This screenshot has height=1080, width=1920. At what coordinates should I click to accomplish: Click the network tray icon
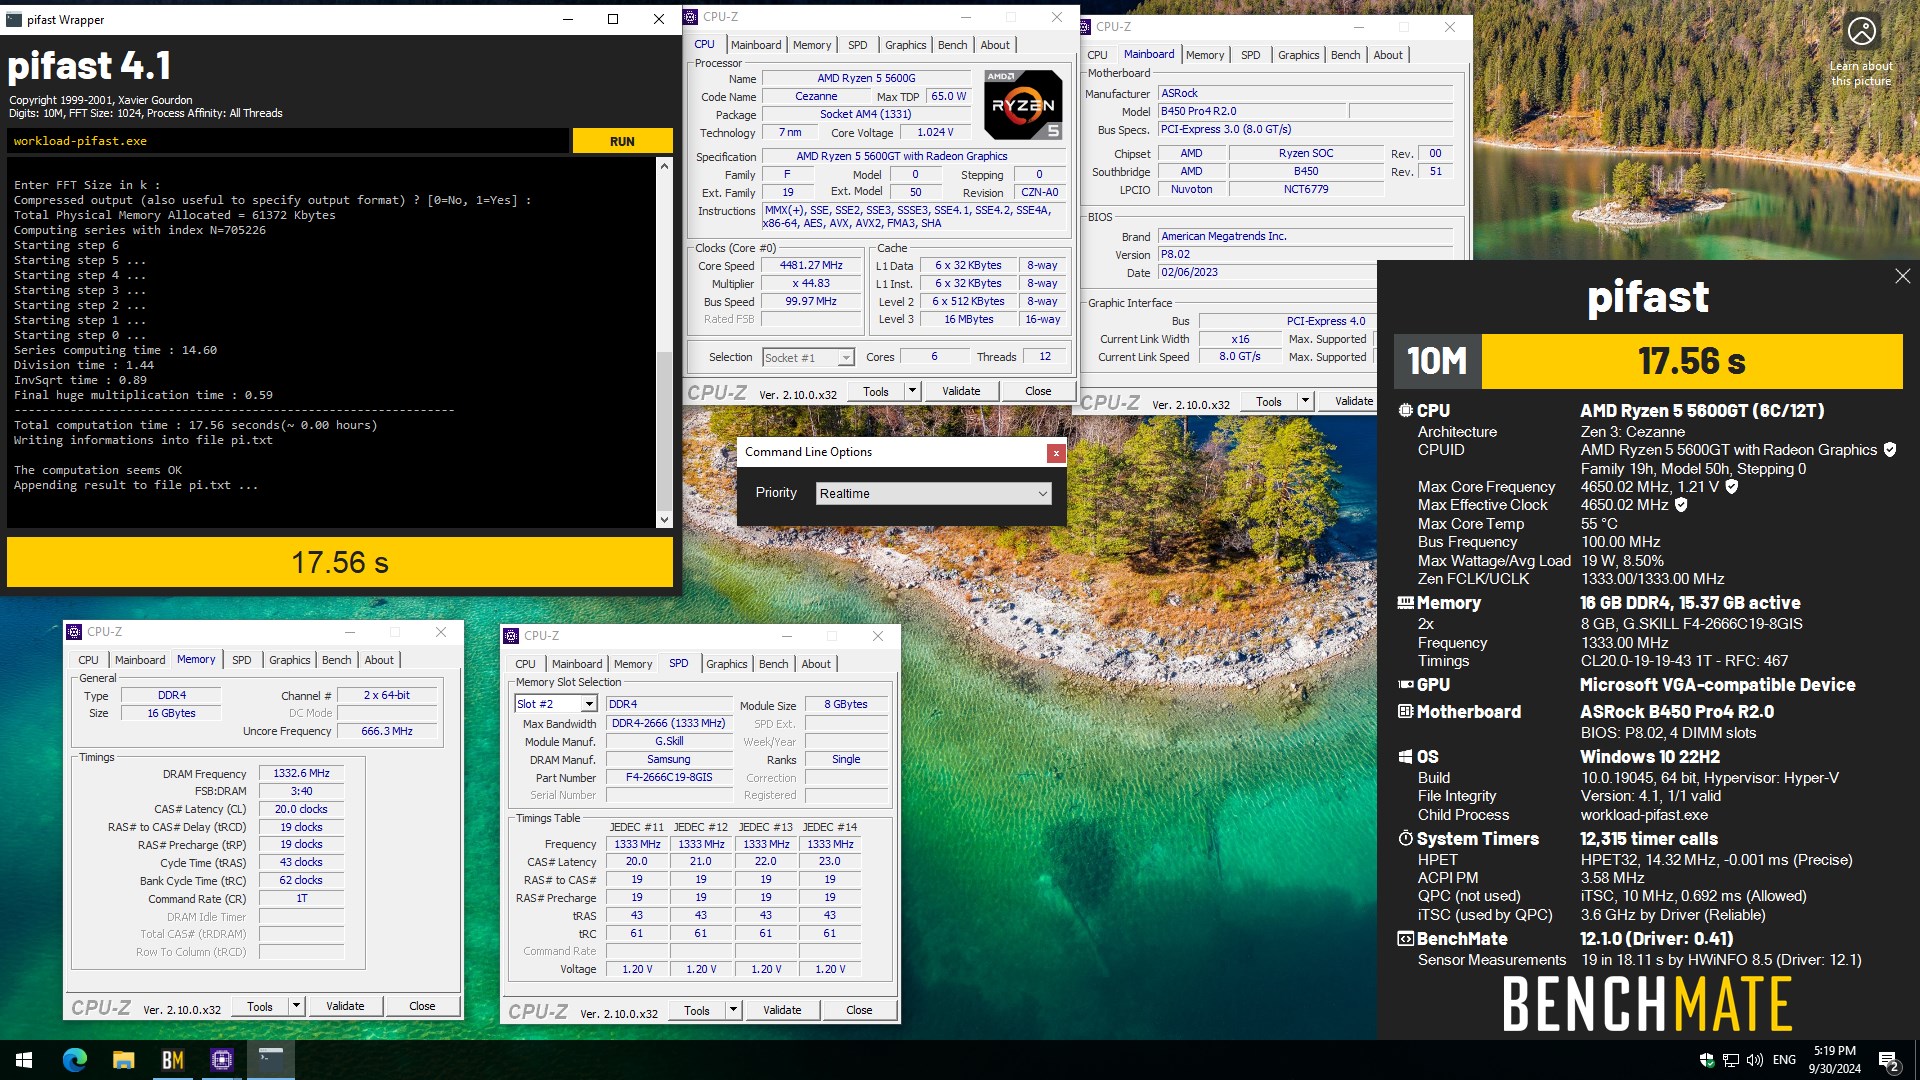pos(1730,1060)
